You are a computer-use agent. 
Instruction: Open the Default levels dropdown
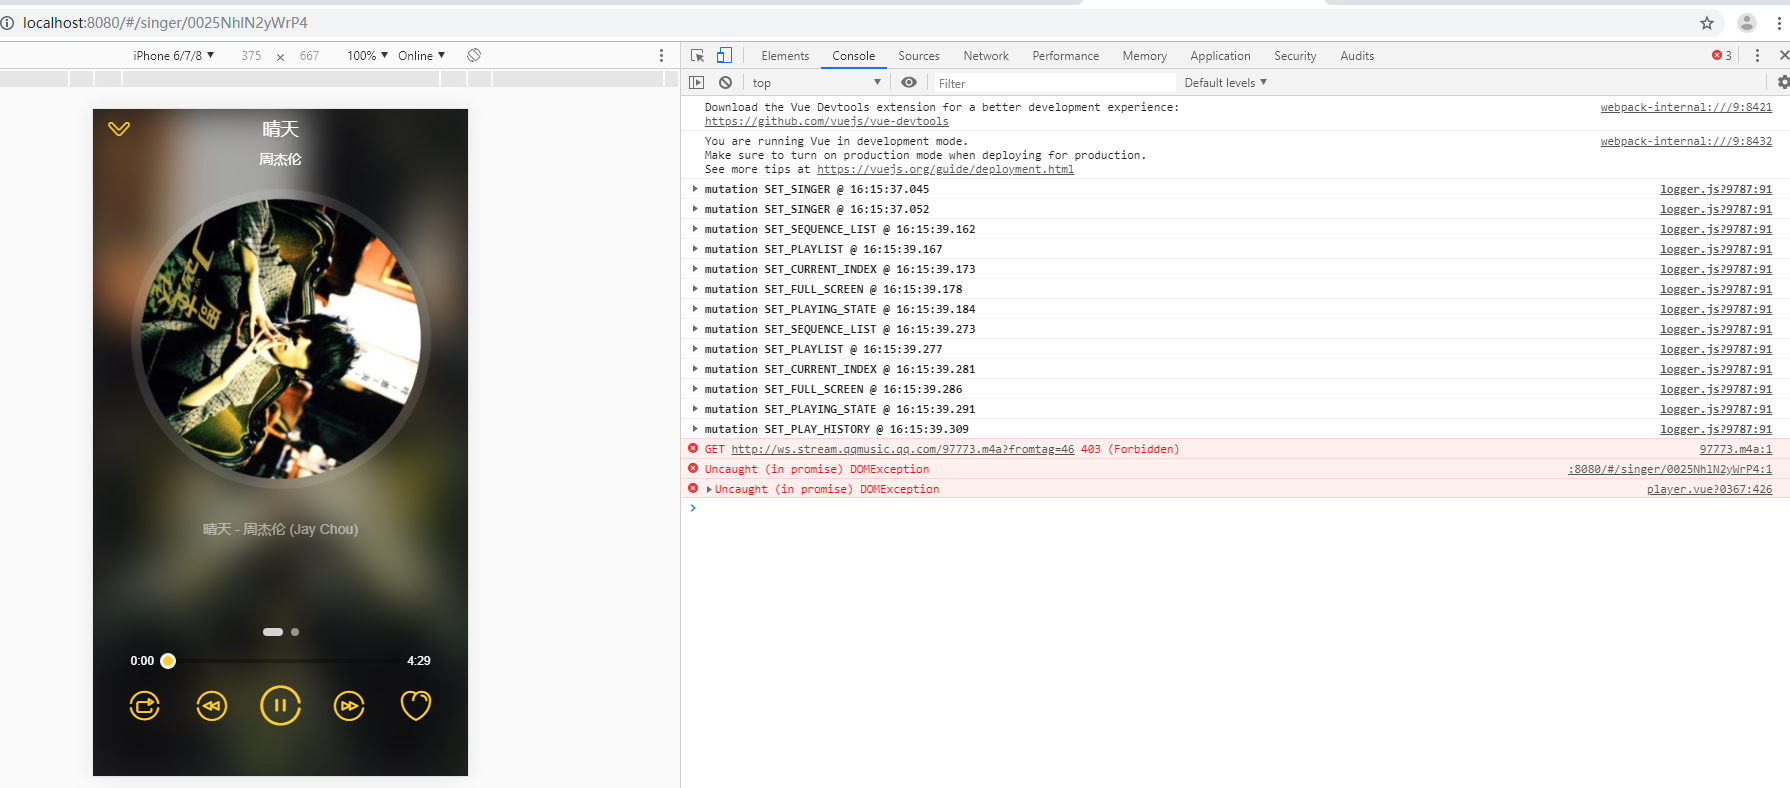1226,83
